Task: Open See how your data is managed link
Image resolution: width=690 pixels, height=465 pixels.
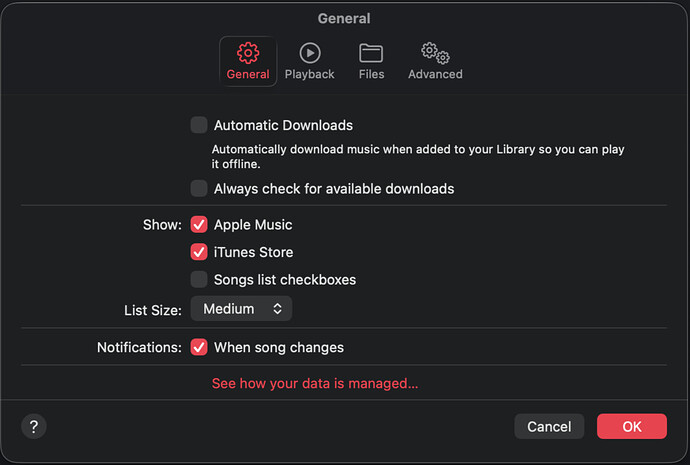Action: pos(315,383)
